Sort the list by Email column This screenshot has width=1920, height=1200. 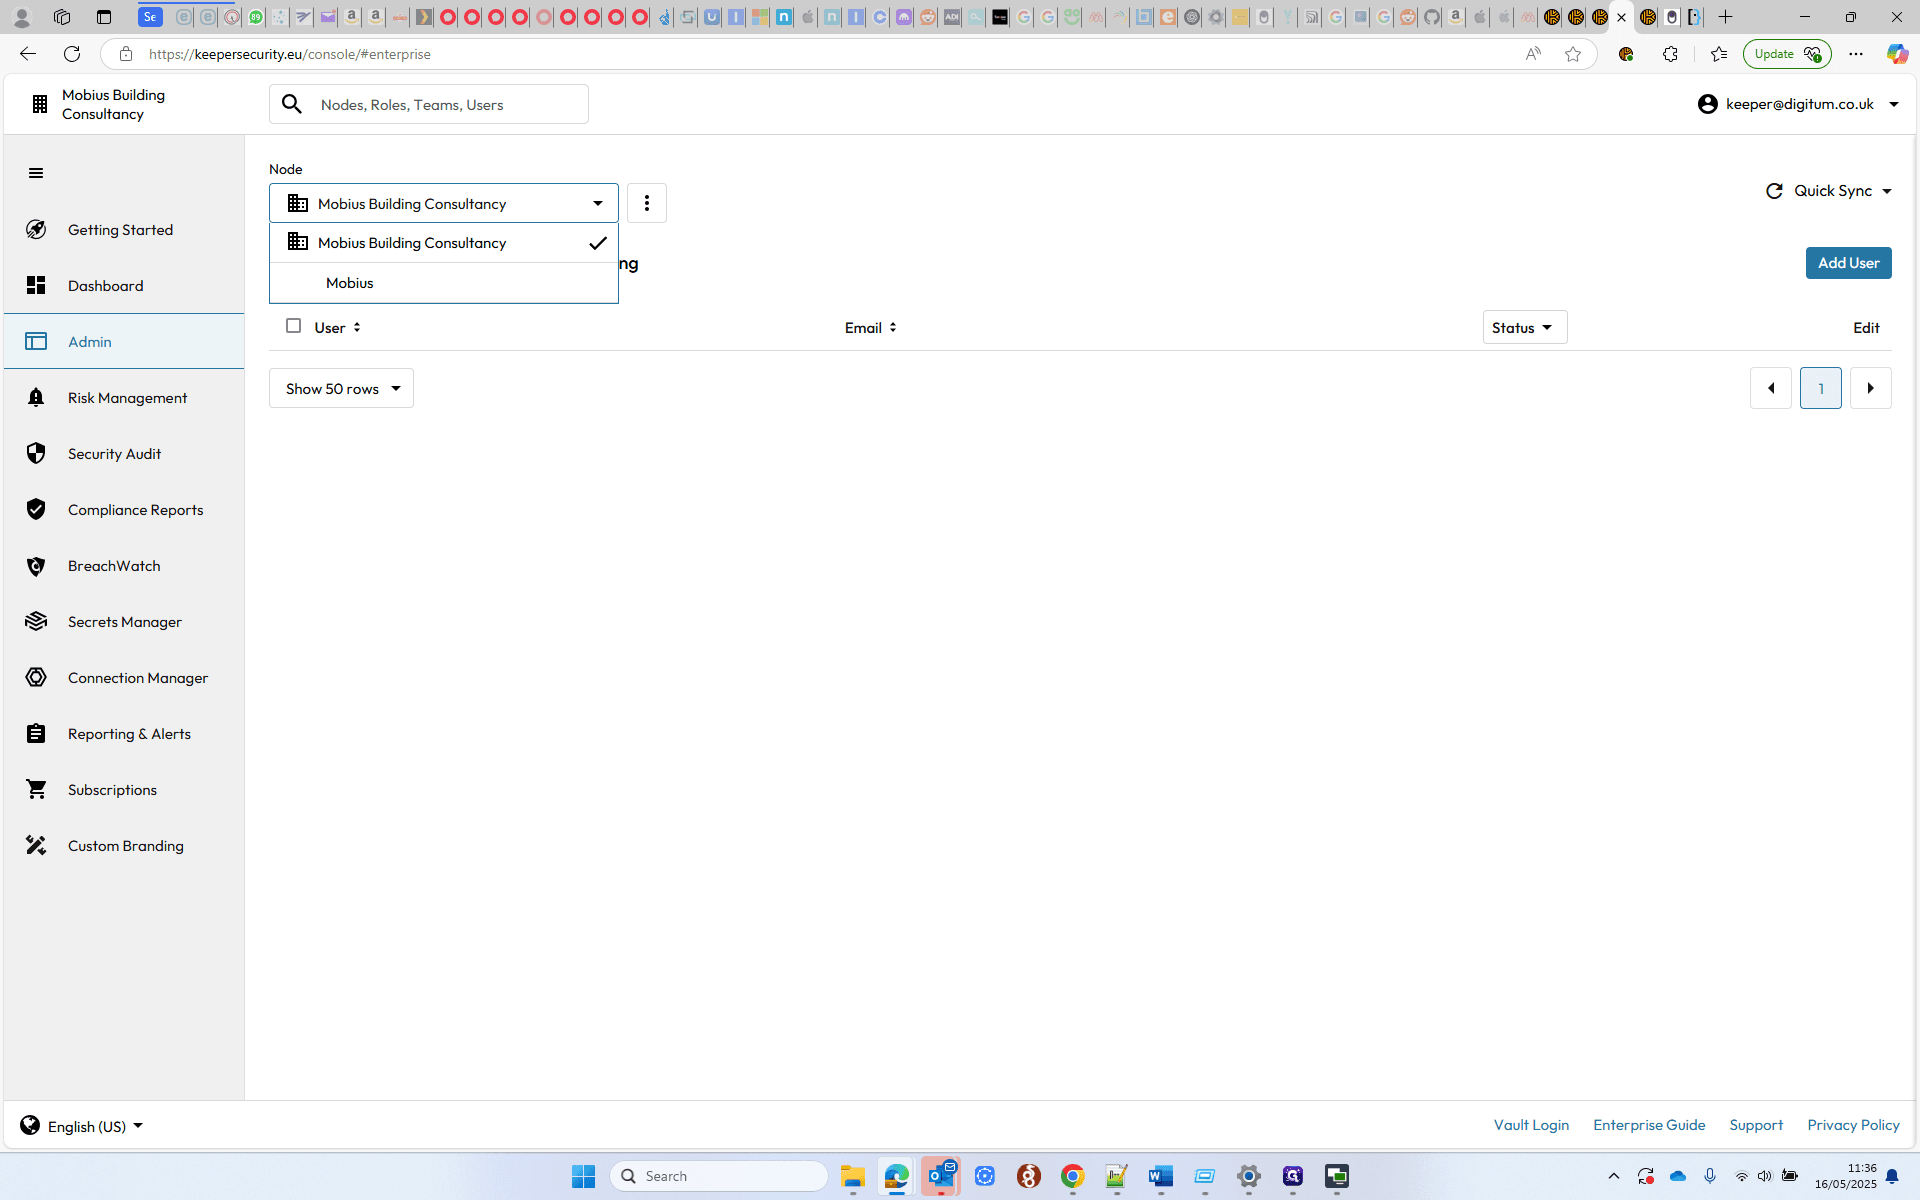[871, 328]
